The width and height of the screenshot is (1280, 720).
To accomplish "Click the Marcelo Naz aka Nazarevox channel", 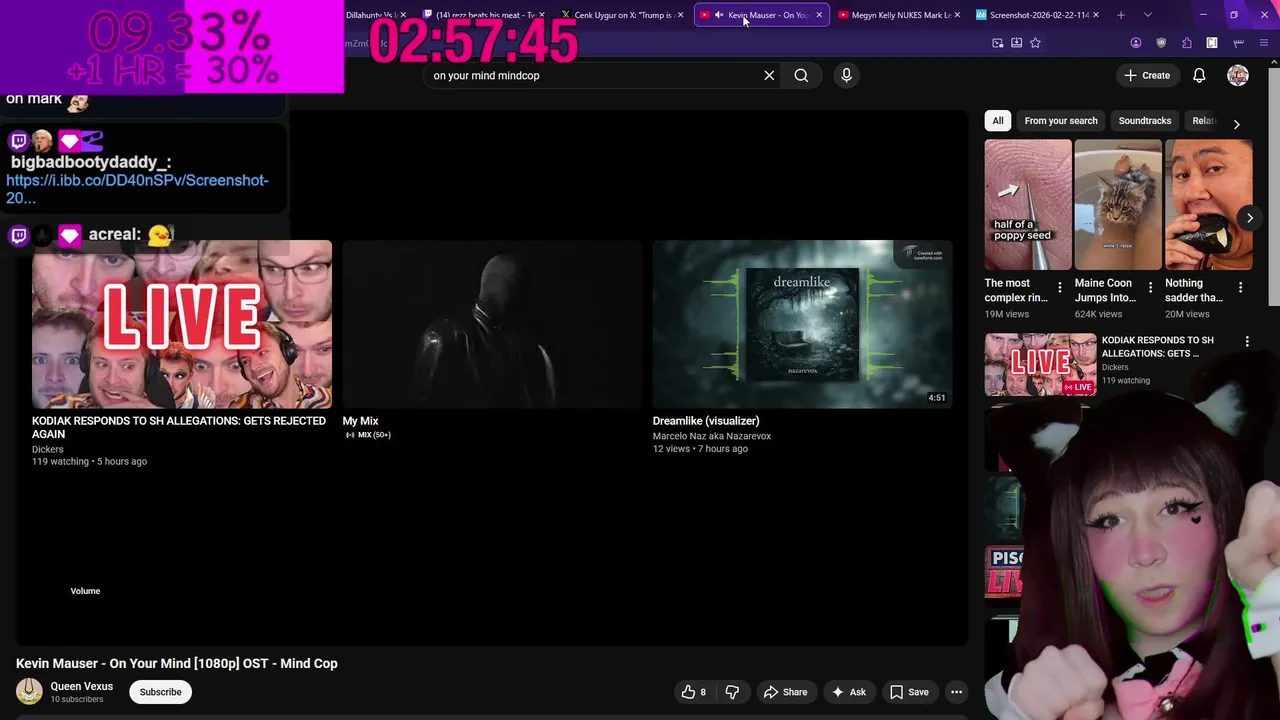I will 712,436.
